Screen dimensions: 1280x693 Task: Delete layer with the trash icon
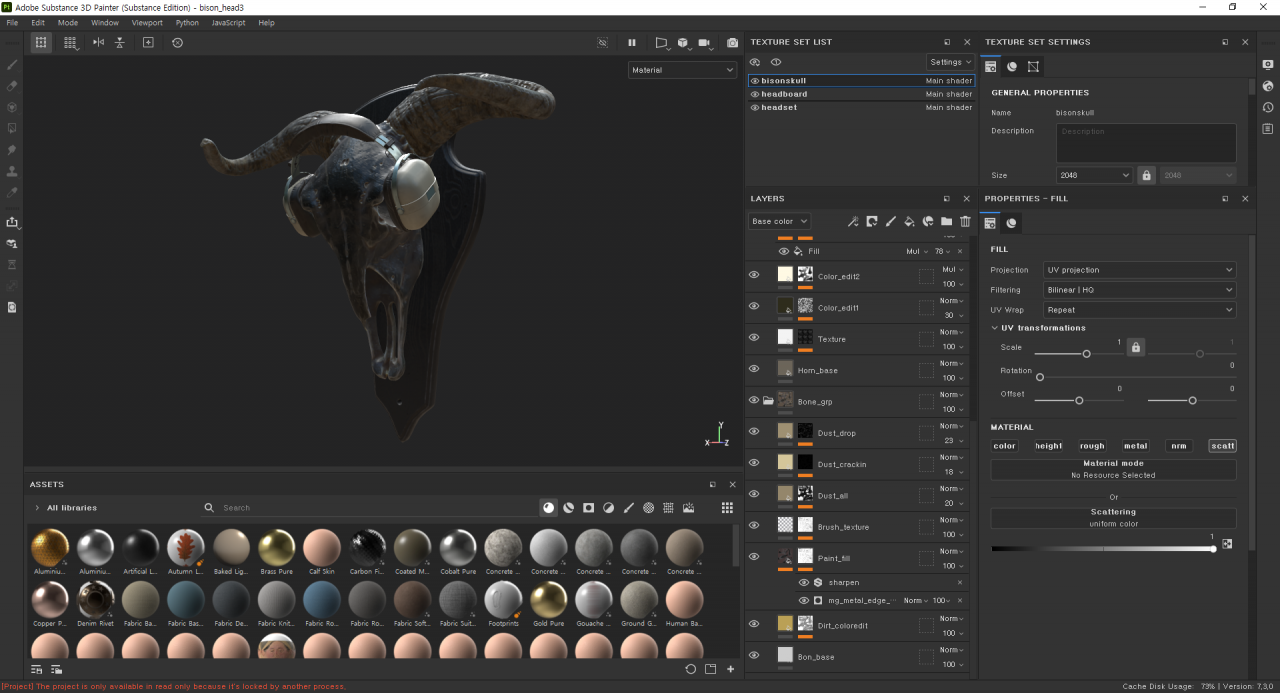tap(965, 221)
